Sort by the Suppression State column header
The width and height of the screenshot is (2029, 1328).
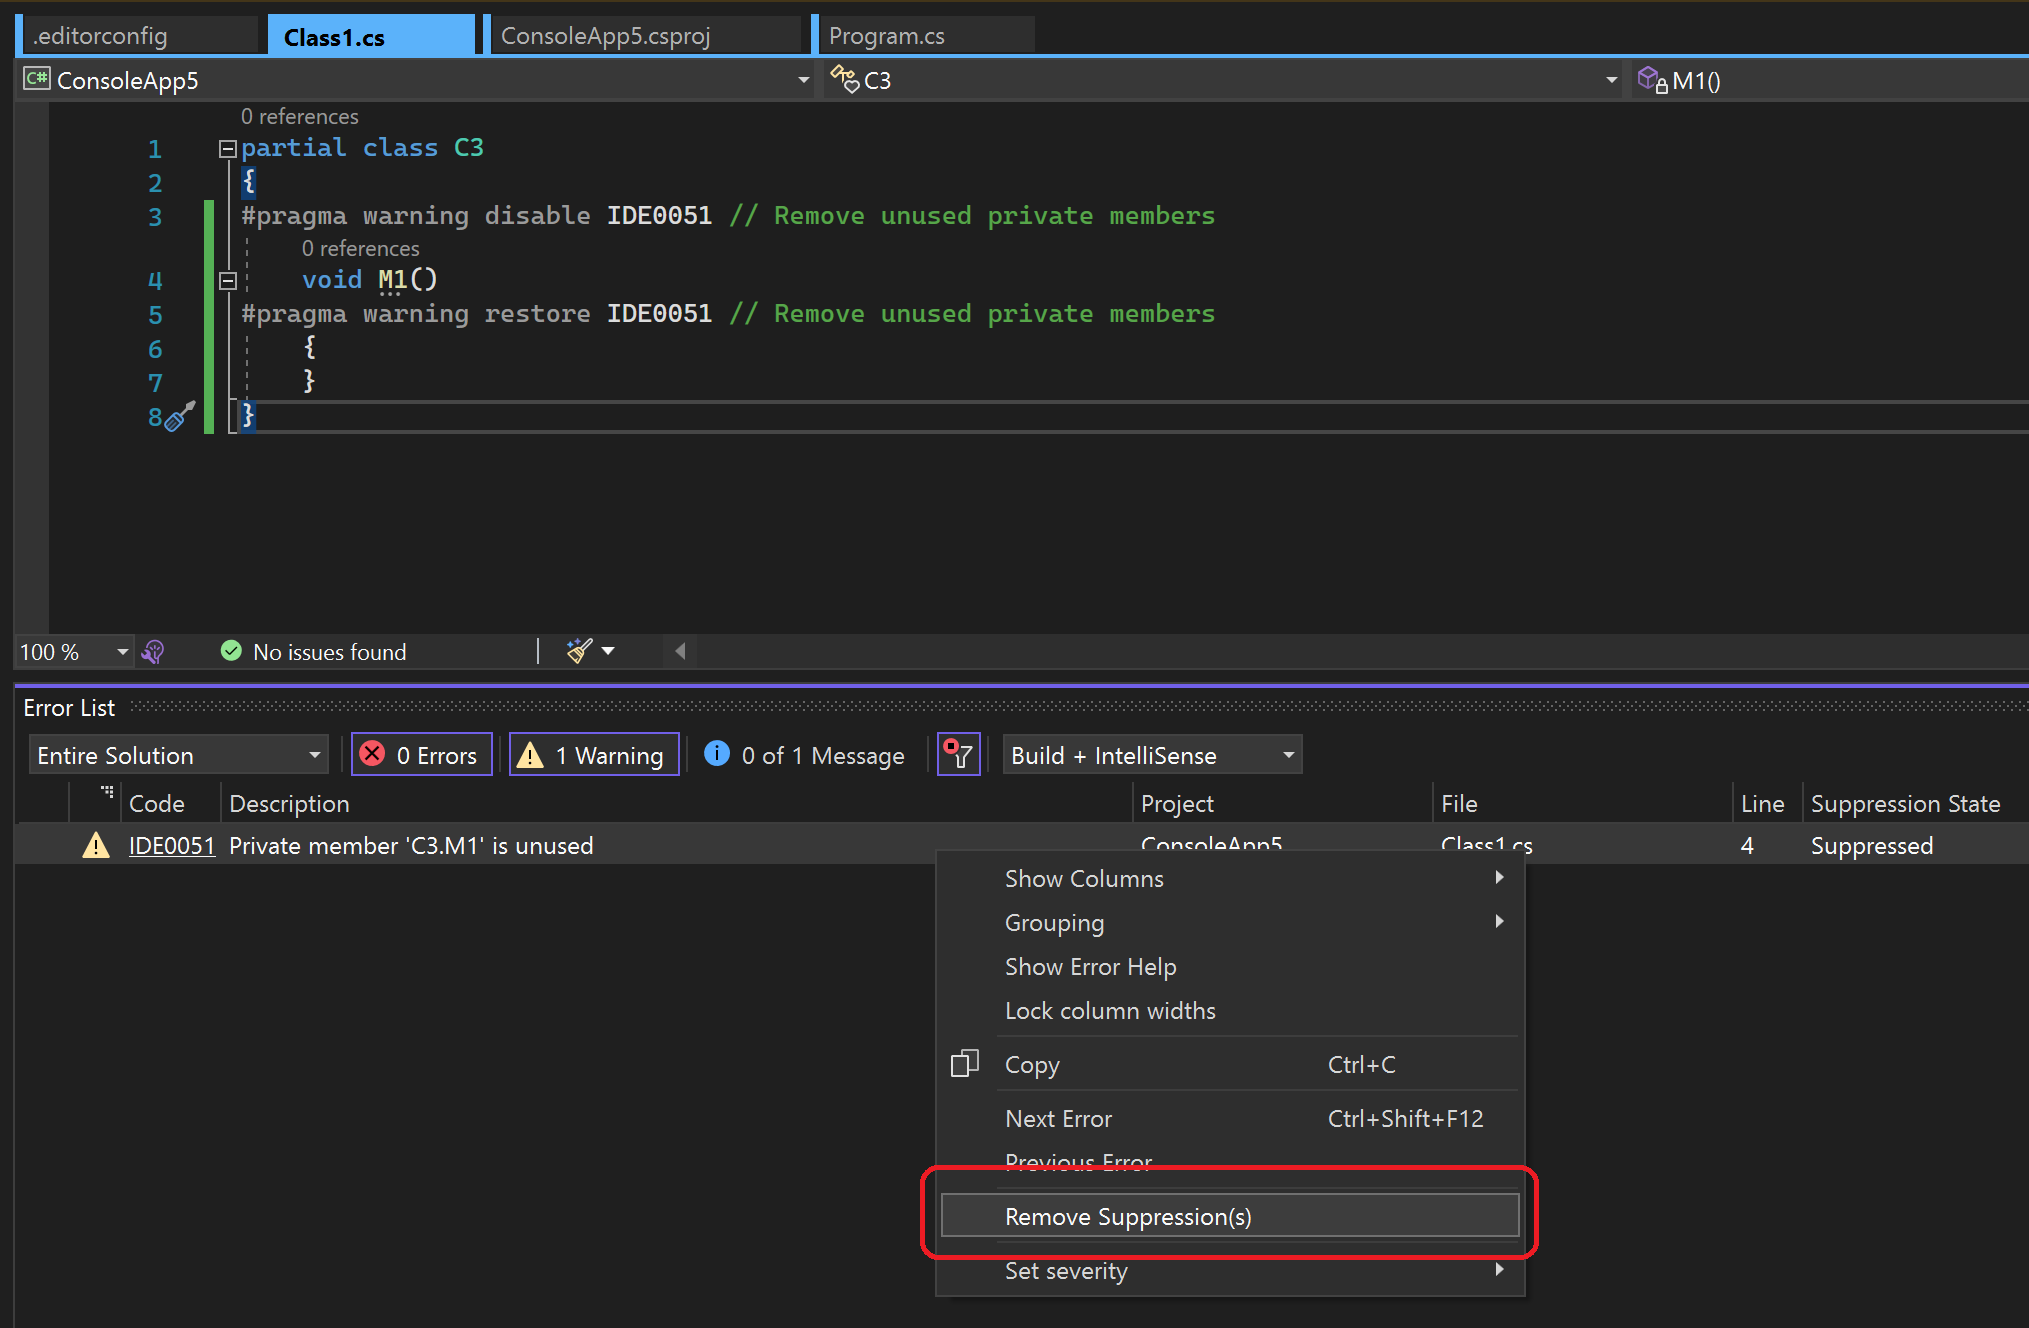[x=1904, y=804]
